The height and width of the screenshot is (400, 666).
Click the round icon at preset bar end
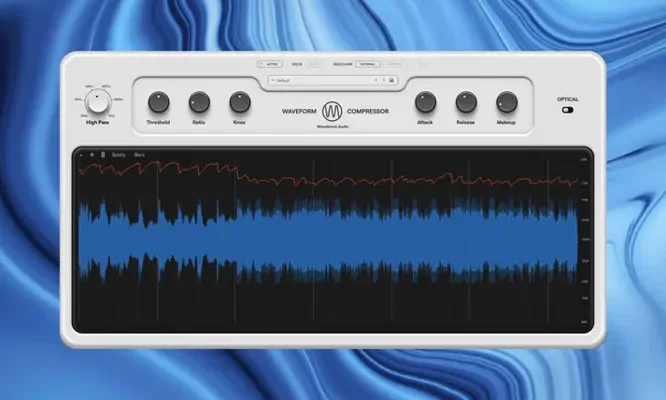coord(392,80)
